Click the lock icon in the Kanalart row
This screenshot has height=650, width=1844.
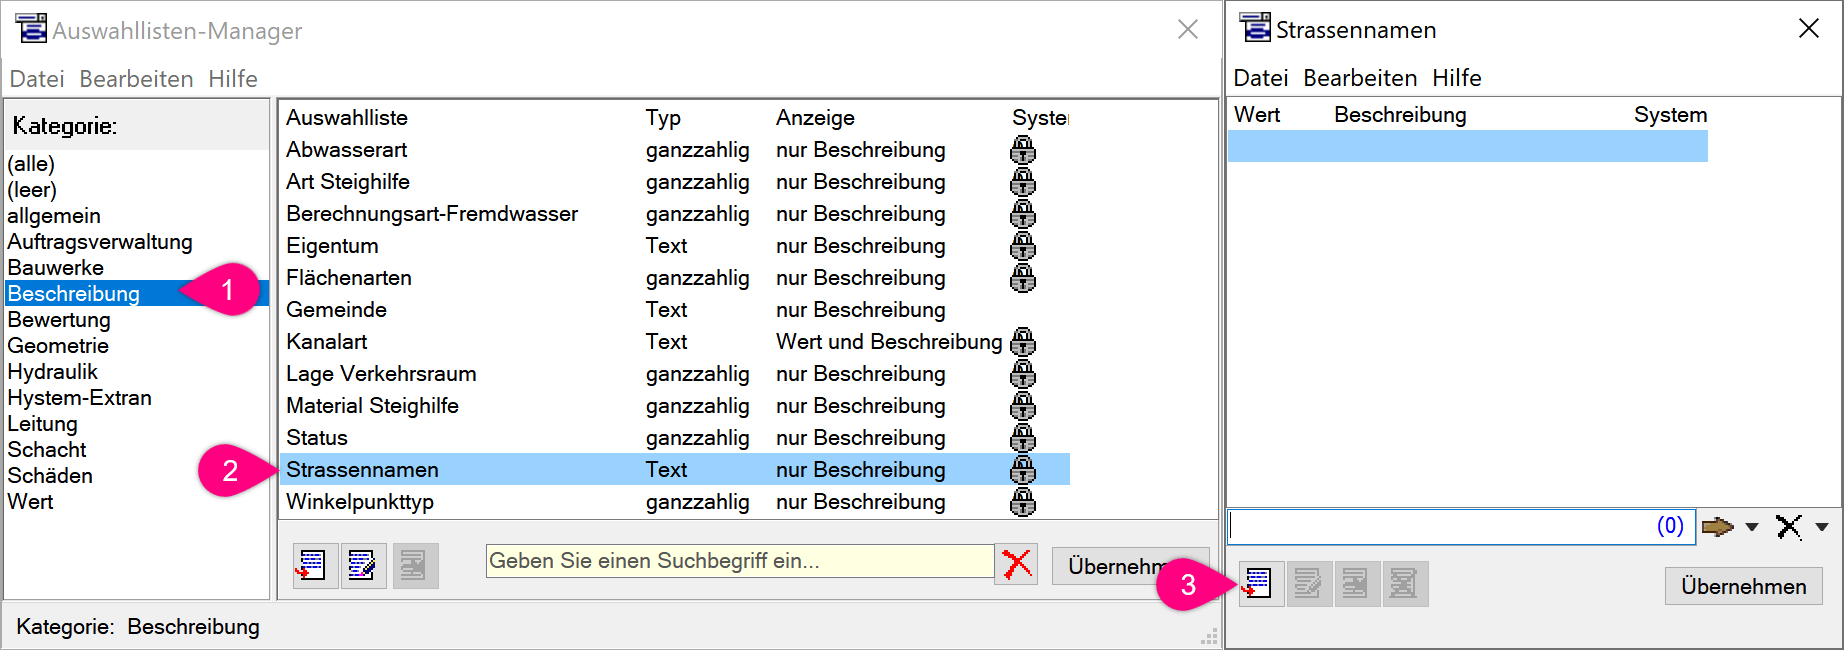point(1022,342)
